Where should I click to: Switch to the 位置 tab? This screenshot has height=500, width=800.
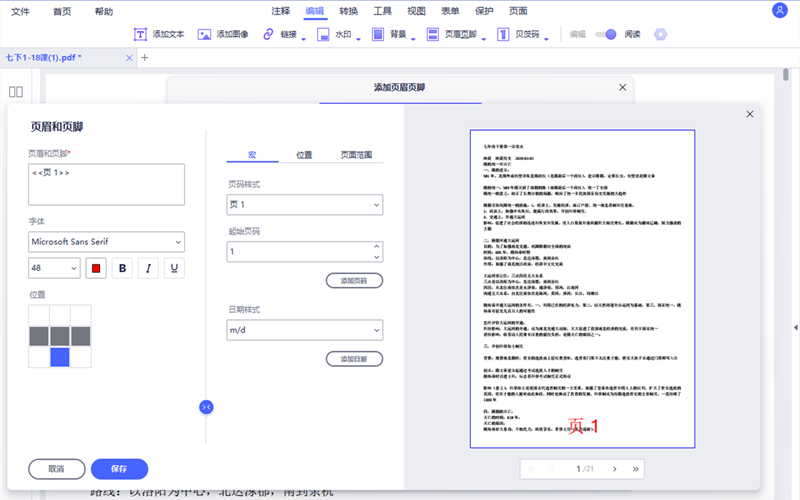click(x=304, y=155)
